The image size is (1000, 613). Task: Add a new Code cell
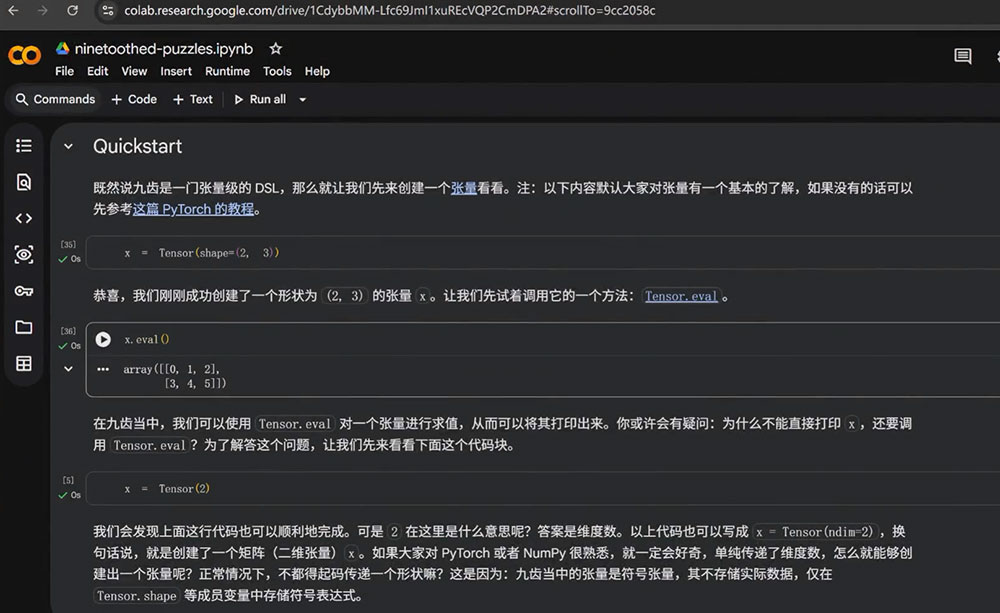[x=134, y=100]
